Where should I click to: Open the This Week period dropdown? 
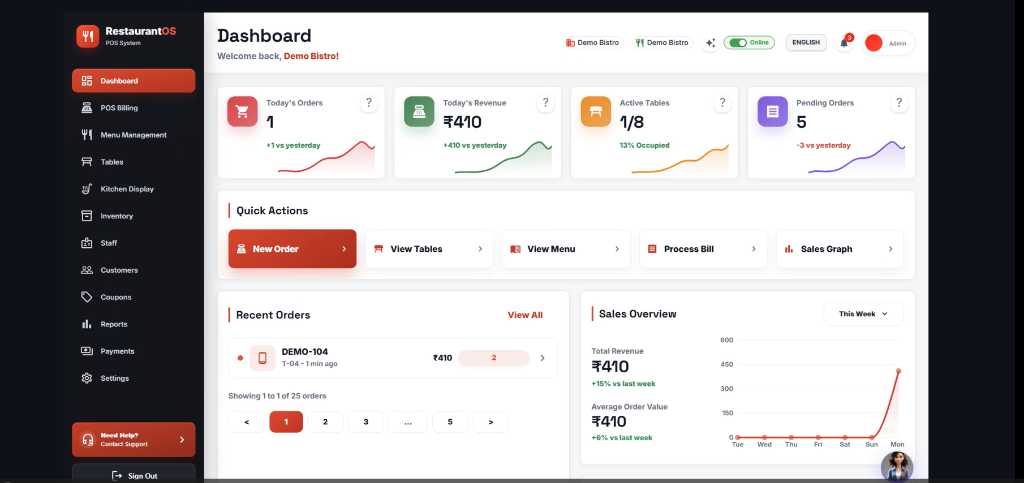(x=863, y=314)
